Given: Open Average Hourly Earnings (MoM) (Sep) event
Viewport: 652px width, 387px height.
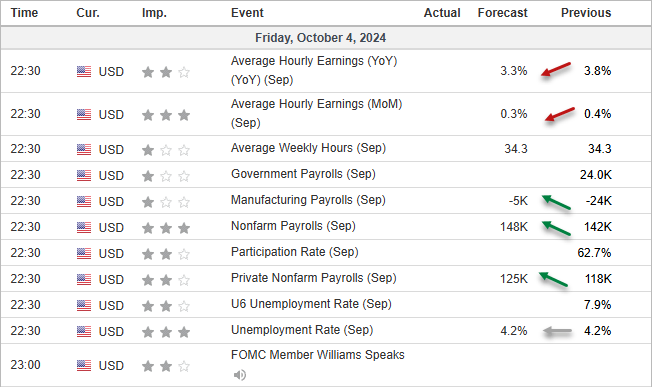Looking at the screenshot, I should pos(316,113).
